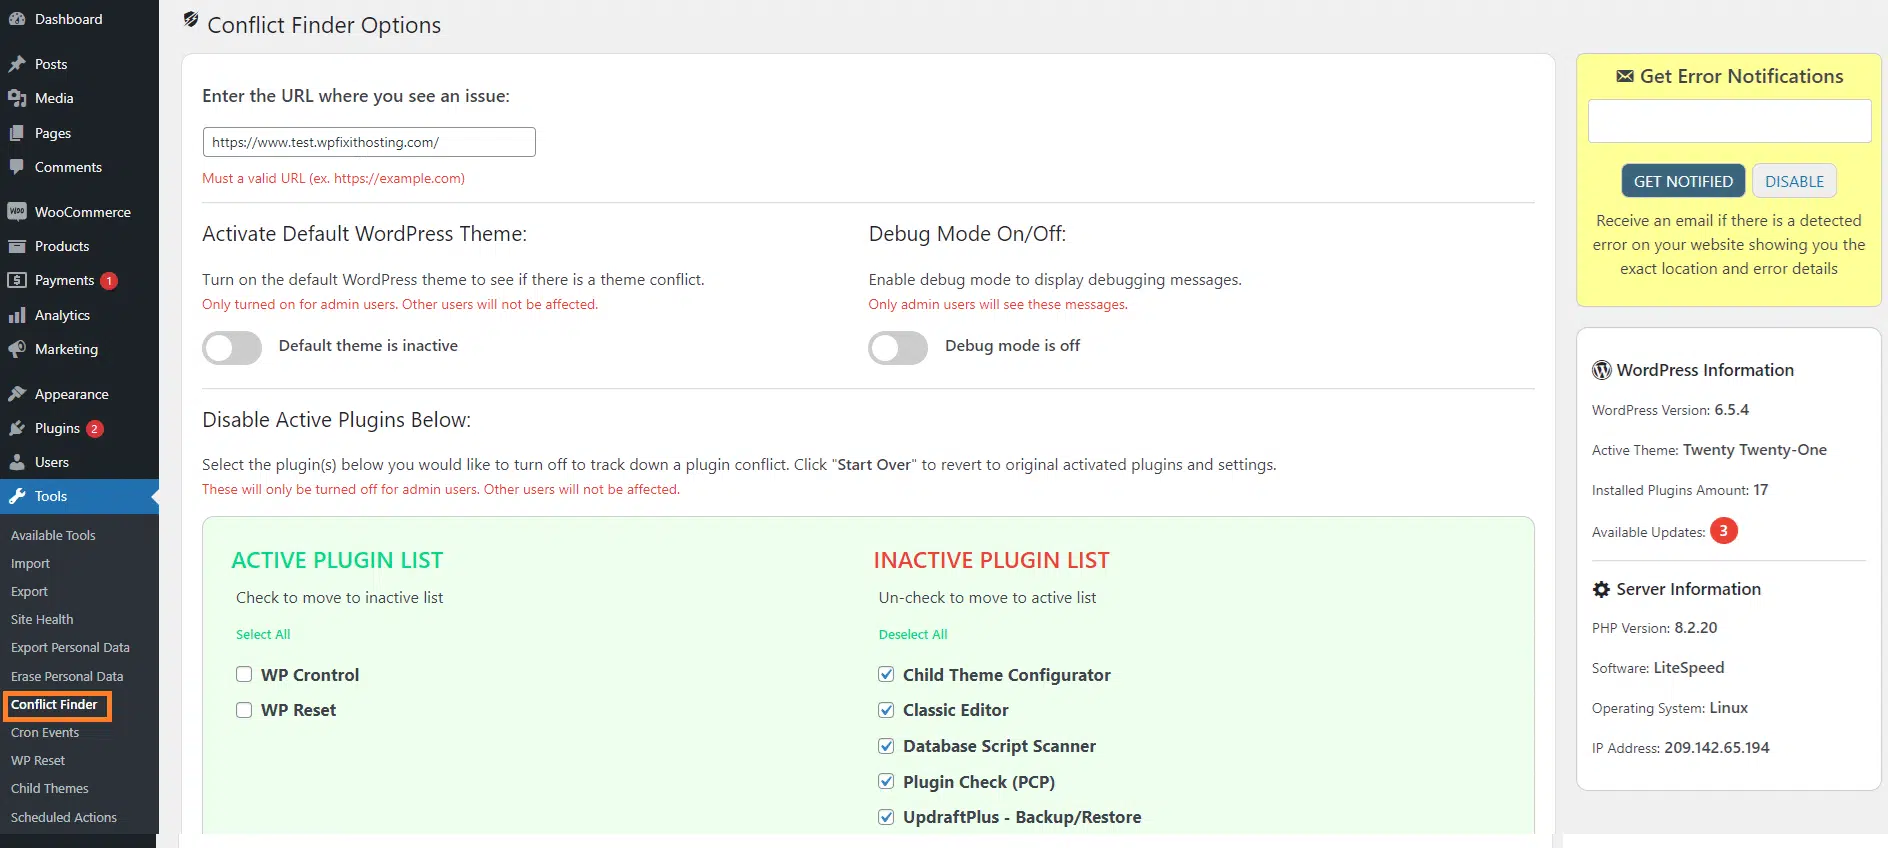
Task: Click the Plugins update count badge
Action: click(95, 429)
